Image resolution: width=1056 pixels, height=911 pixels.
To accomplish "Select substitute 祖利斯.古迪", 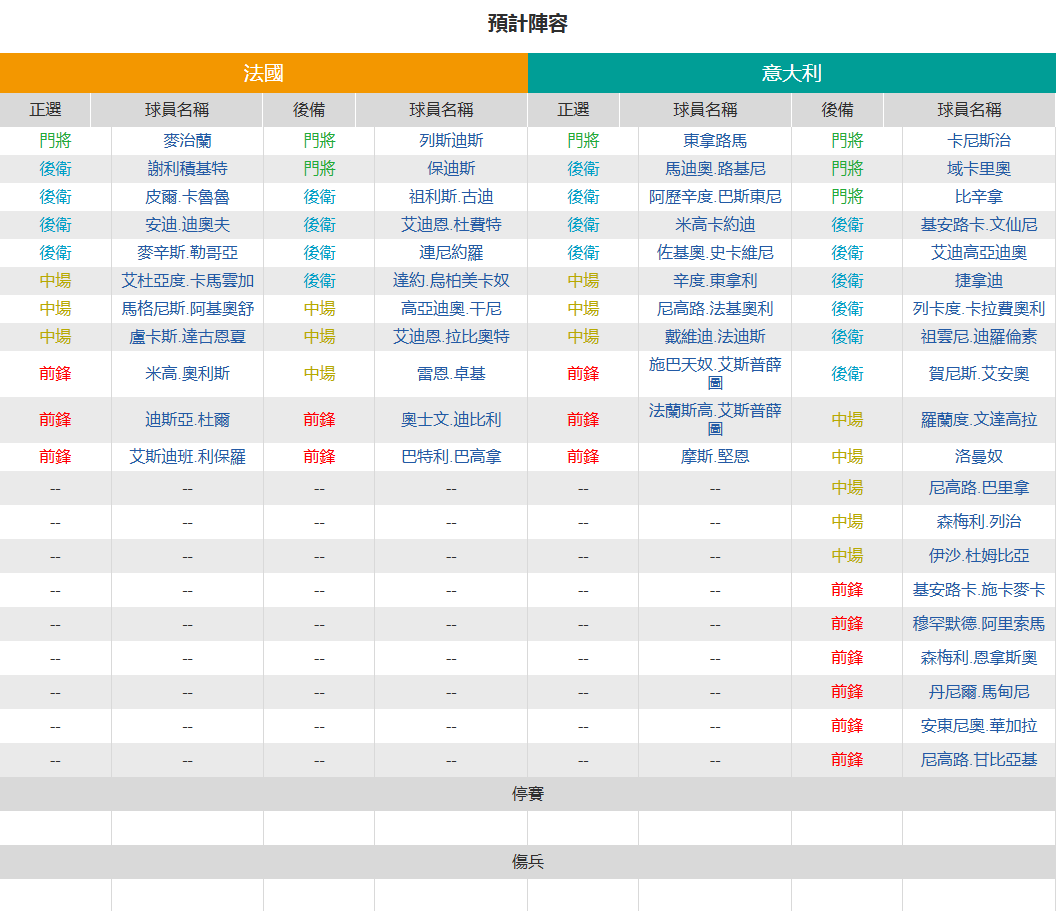I will (451, 197).
